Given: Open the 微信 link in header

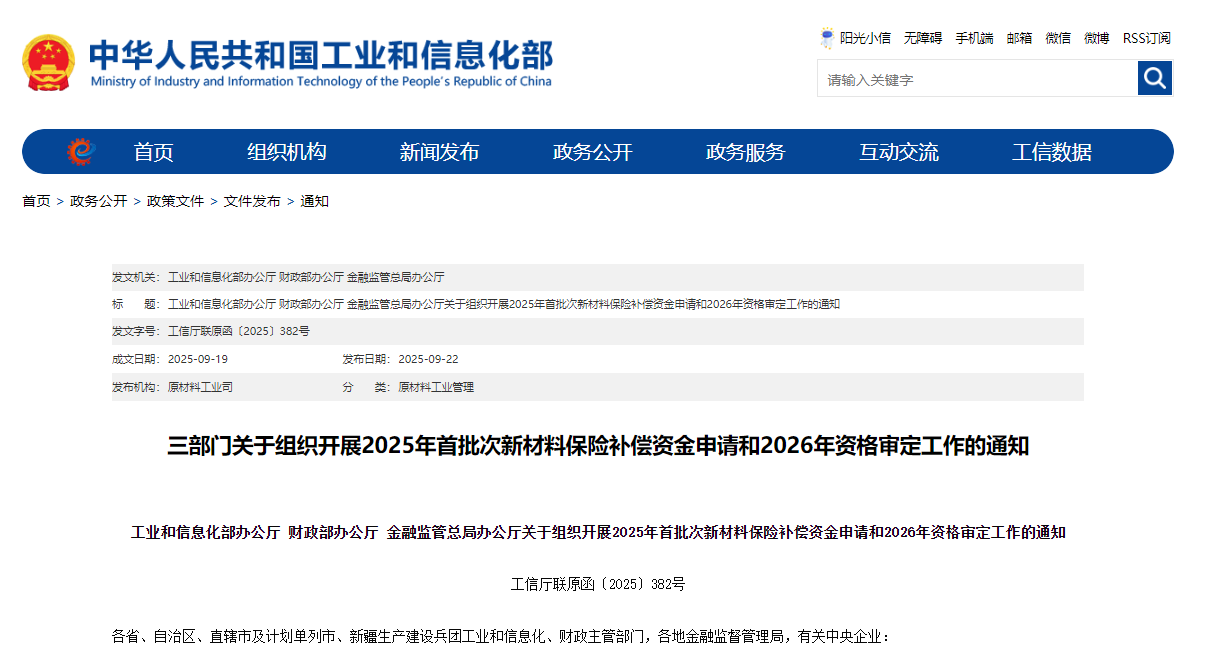Looking at the screenshot, I should 1058,38.
